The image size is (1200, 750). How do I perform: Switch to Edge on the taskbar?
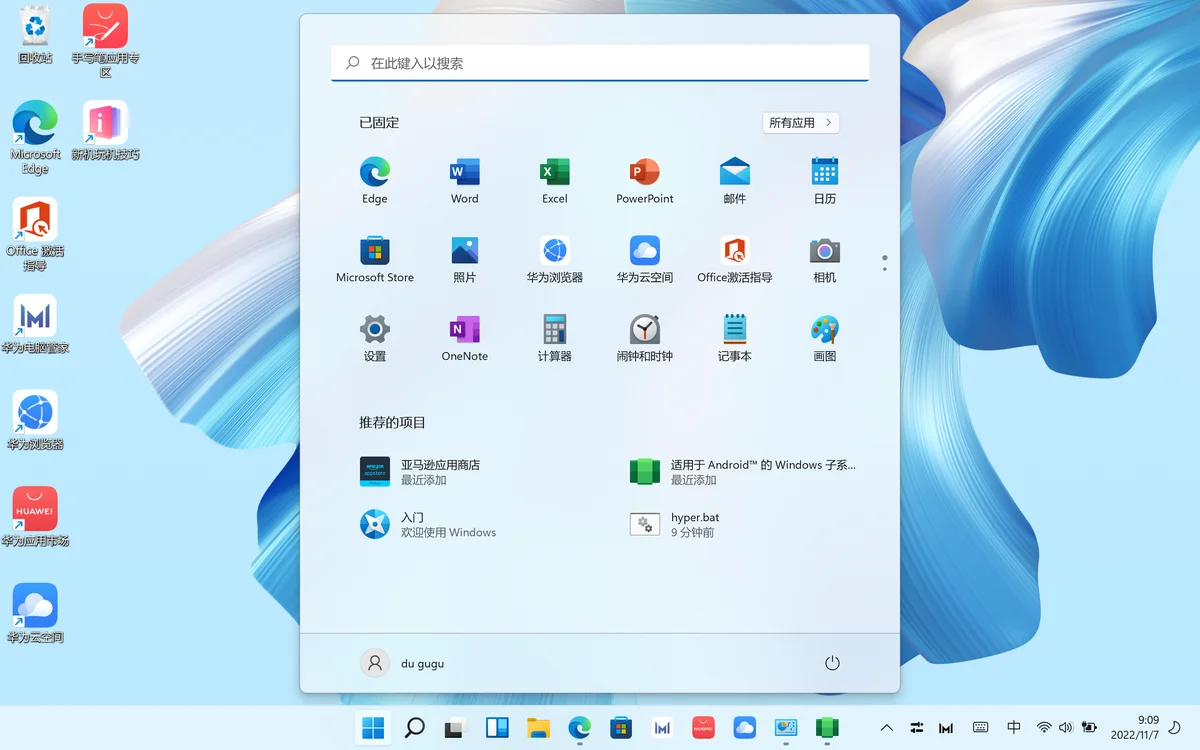pos(579,728)
